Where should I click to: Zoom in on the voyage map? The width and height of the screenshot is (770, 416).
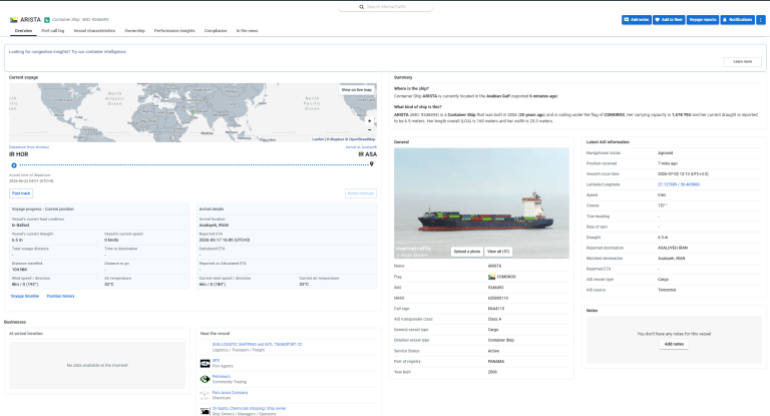point(369,121)
